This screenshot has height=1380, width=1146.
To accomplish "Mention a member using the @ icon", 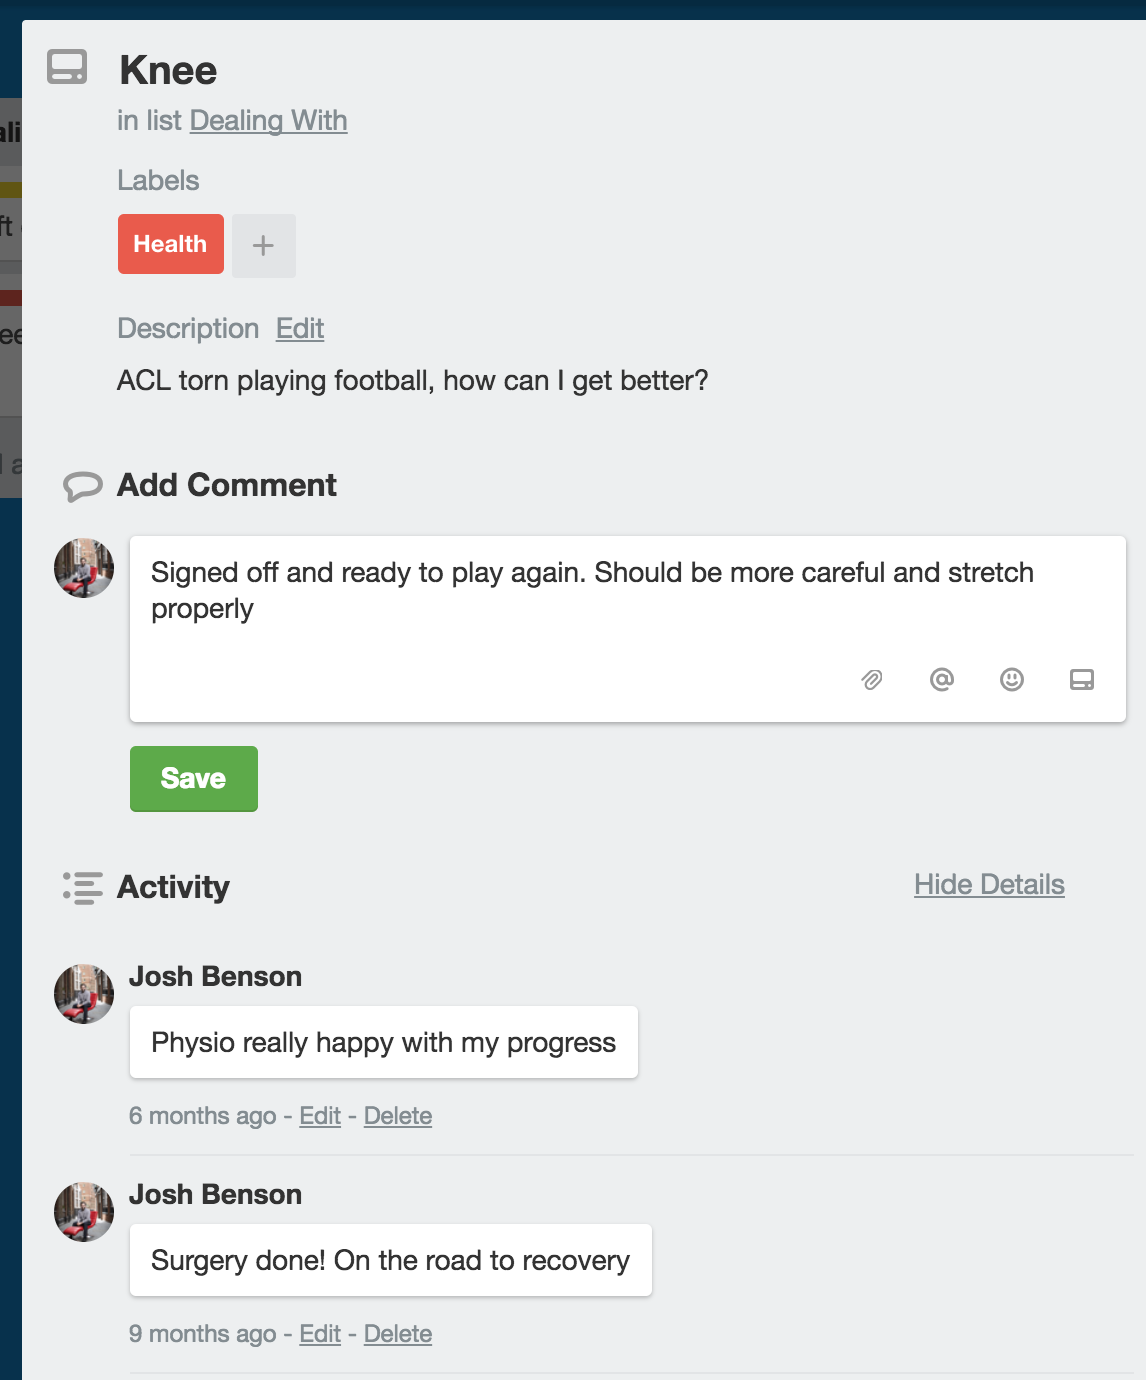I will pyautogui.click(x=942, y=680).
